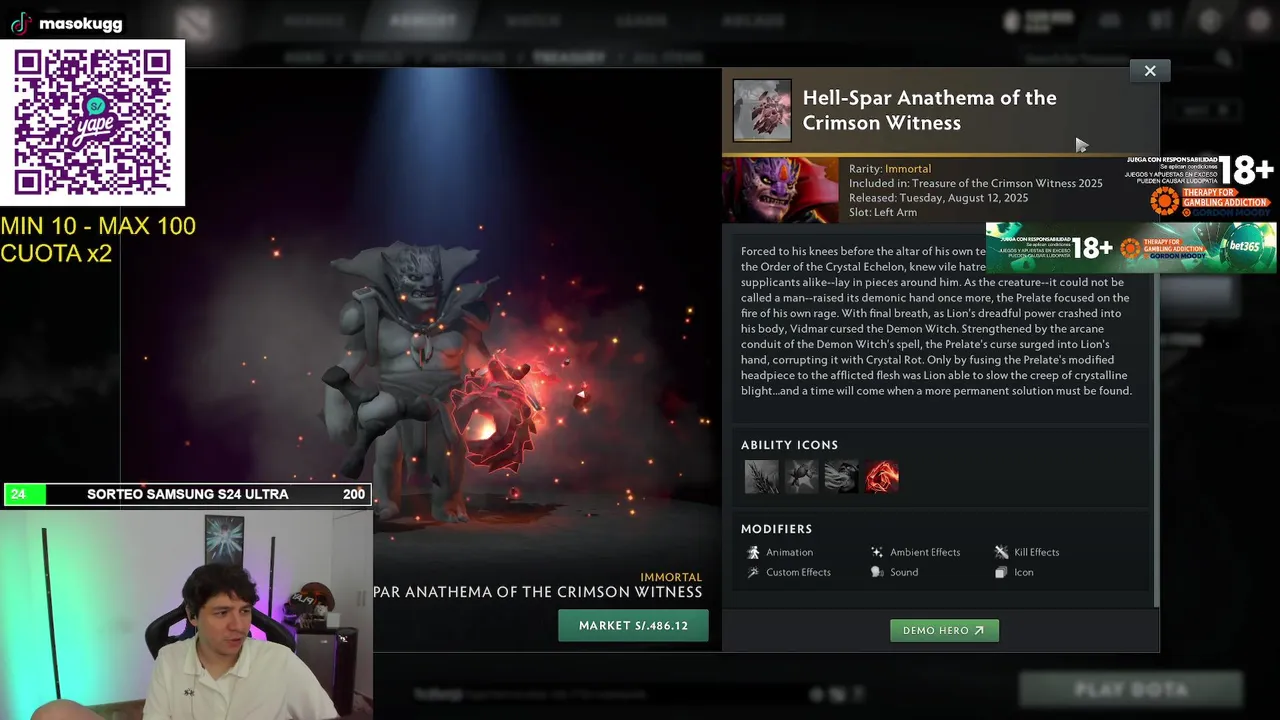Select the second gray ability icon
Viewport: 1280px width, 720px height.
click(801, 477)
